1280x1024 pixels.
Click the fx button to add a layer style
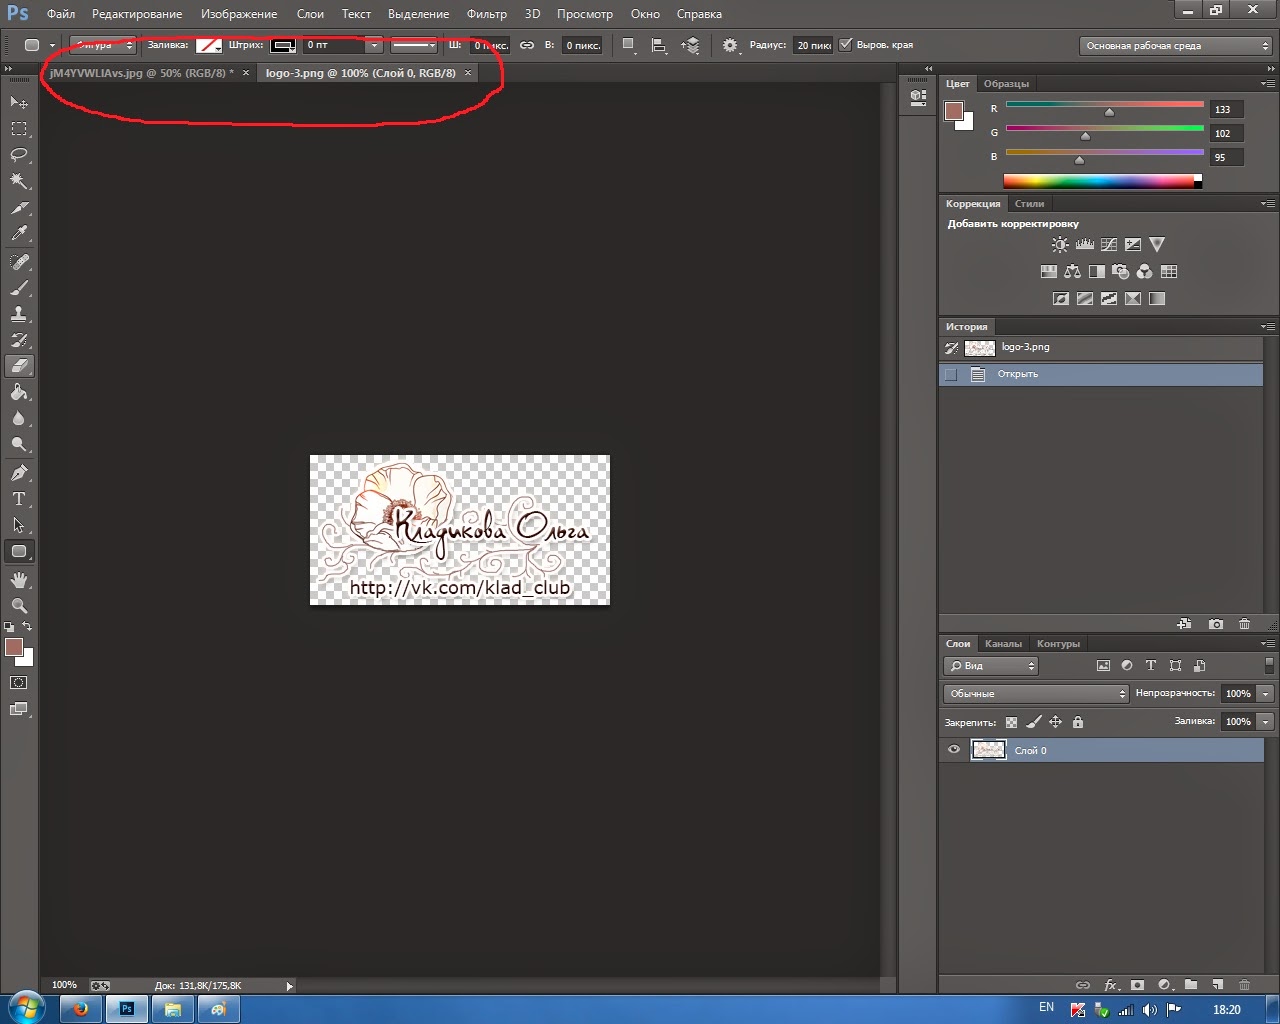click(x=1111, y=984)
